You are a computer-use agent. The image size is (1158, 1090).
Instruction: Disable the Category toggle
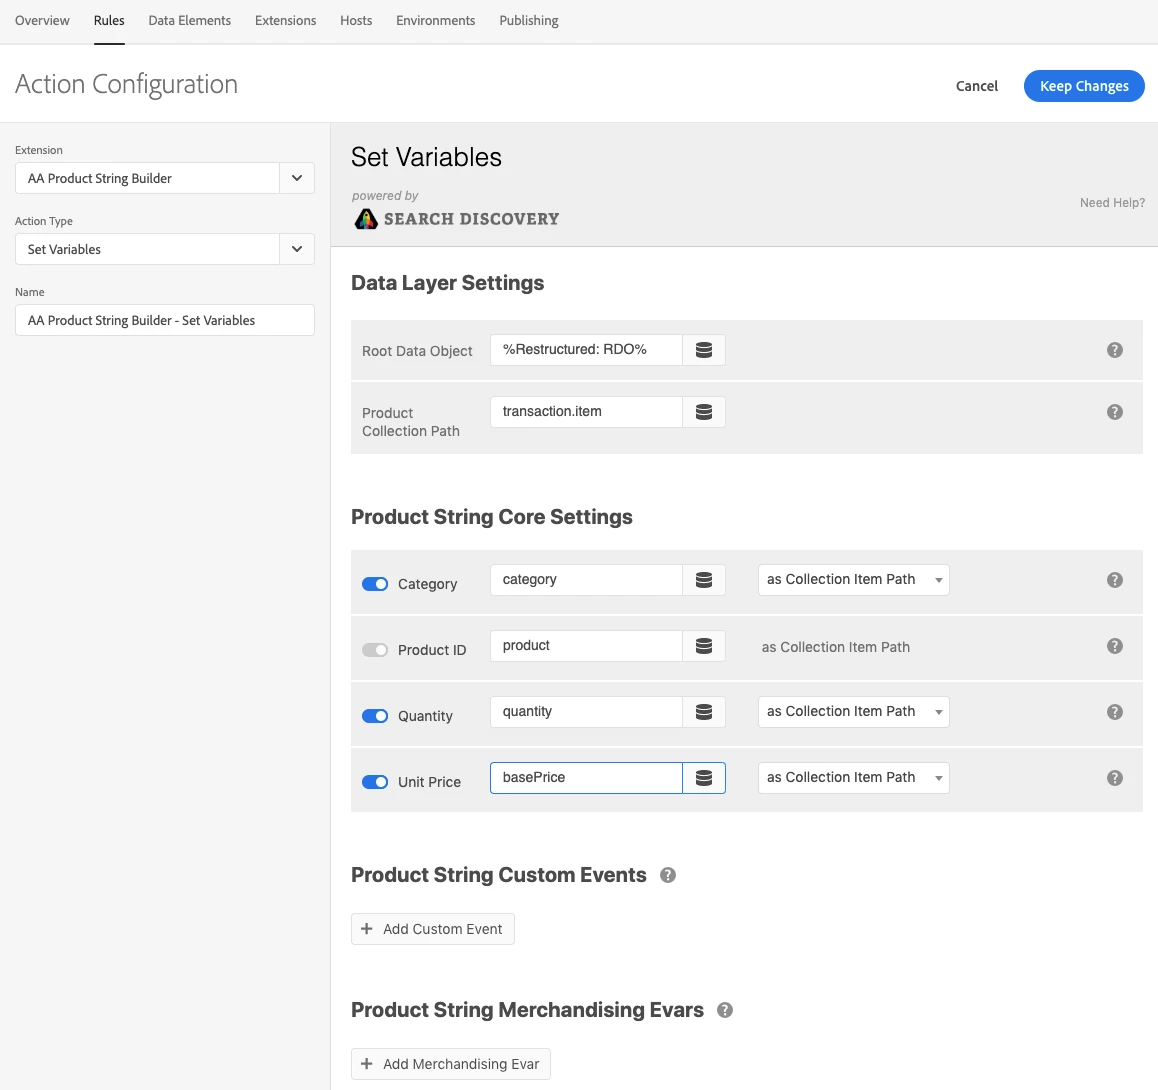(375, 584)
